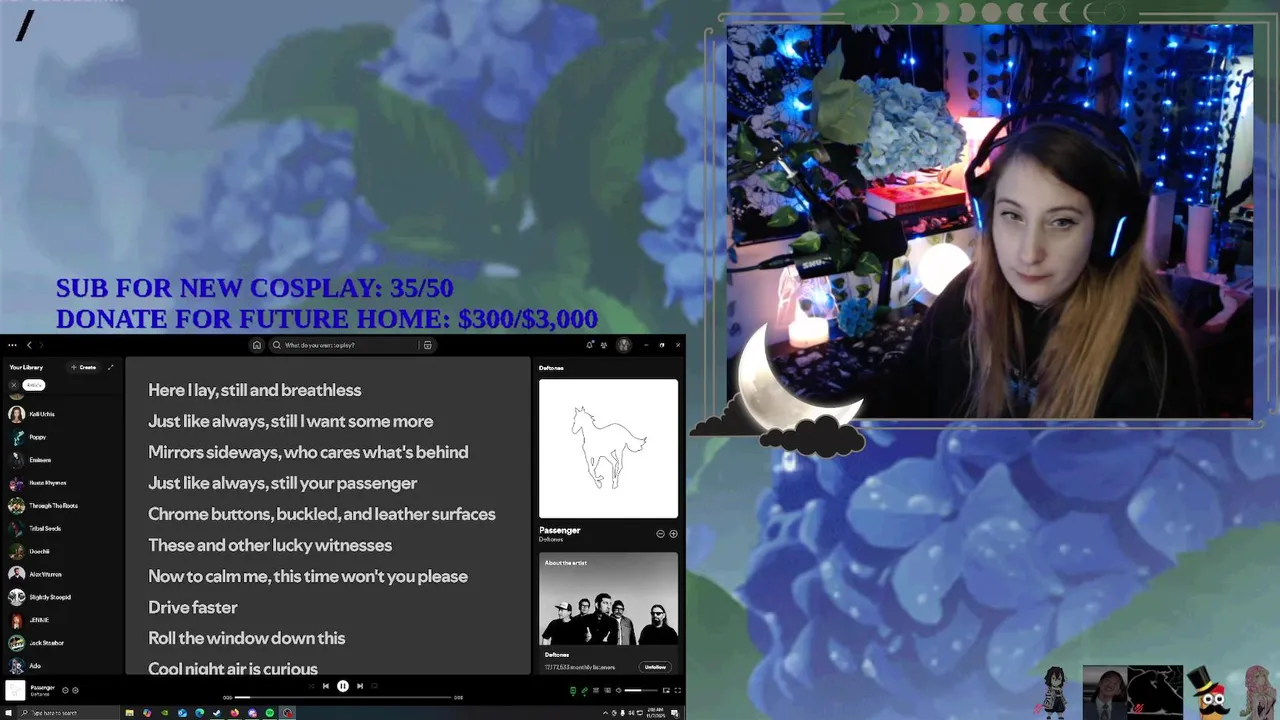This screenshot has width=1280, height=720.
Task: Seek within the song progress bar
Action: [x=343, y=697]
